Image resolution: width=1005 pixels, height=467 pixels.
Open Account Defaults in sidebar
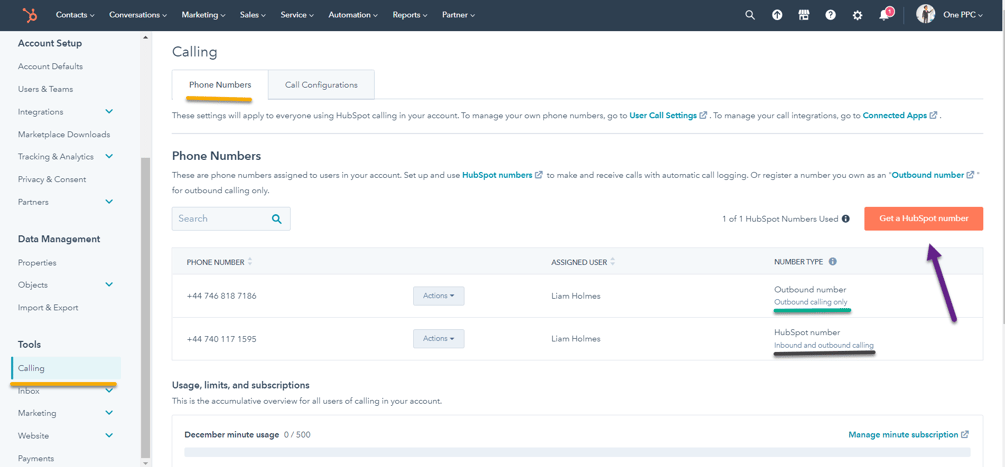coord(50,67)
